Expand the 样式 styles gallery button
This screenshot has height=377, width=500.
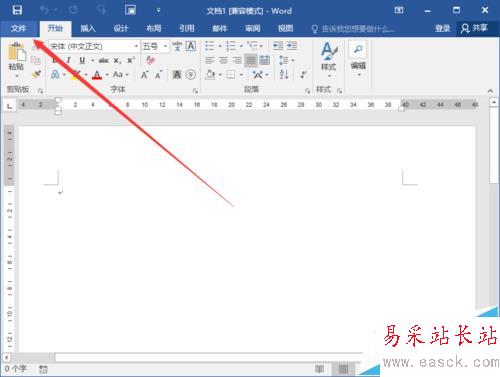[x=328, y=59]
